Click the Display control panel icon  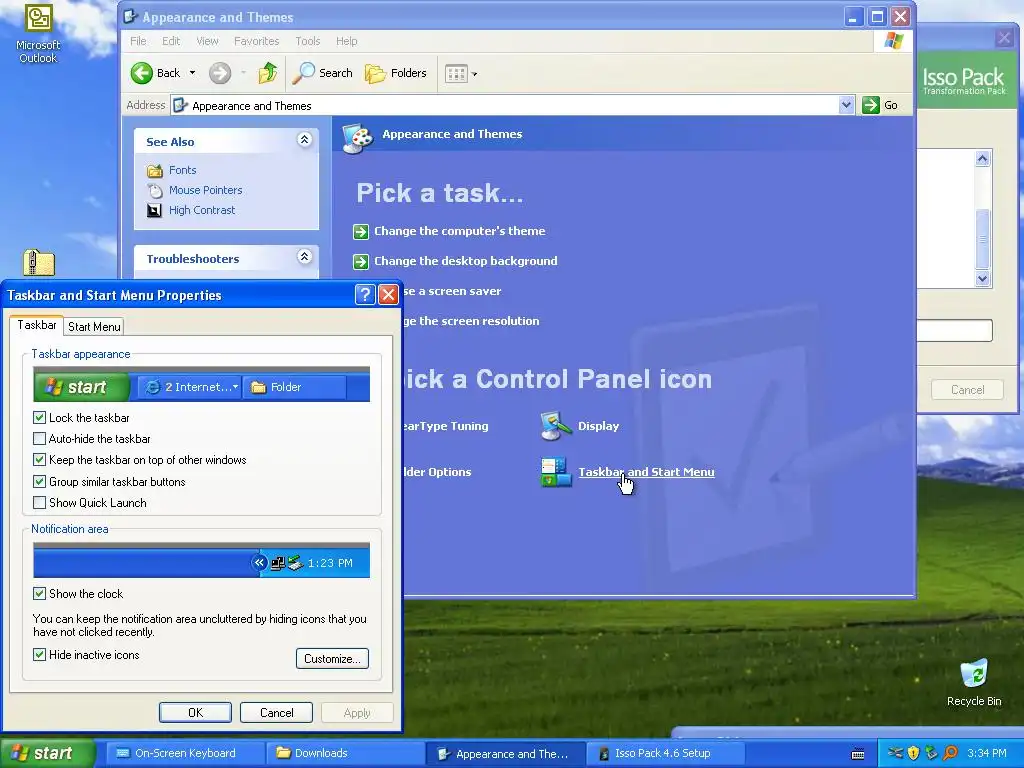(x=556, y=426)
